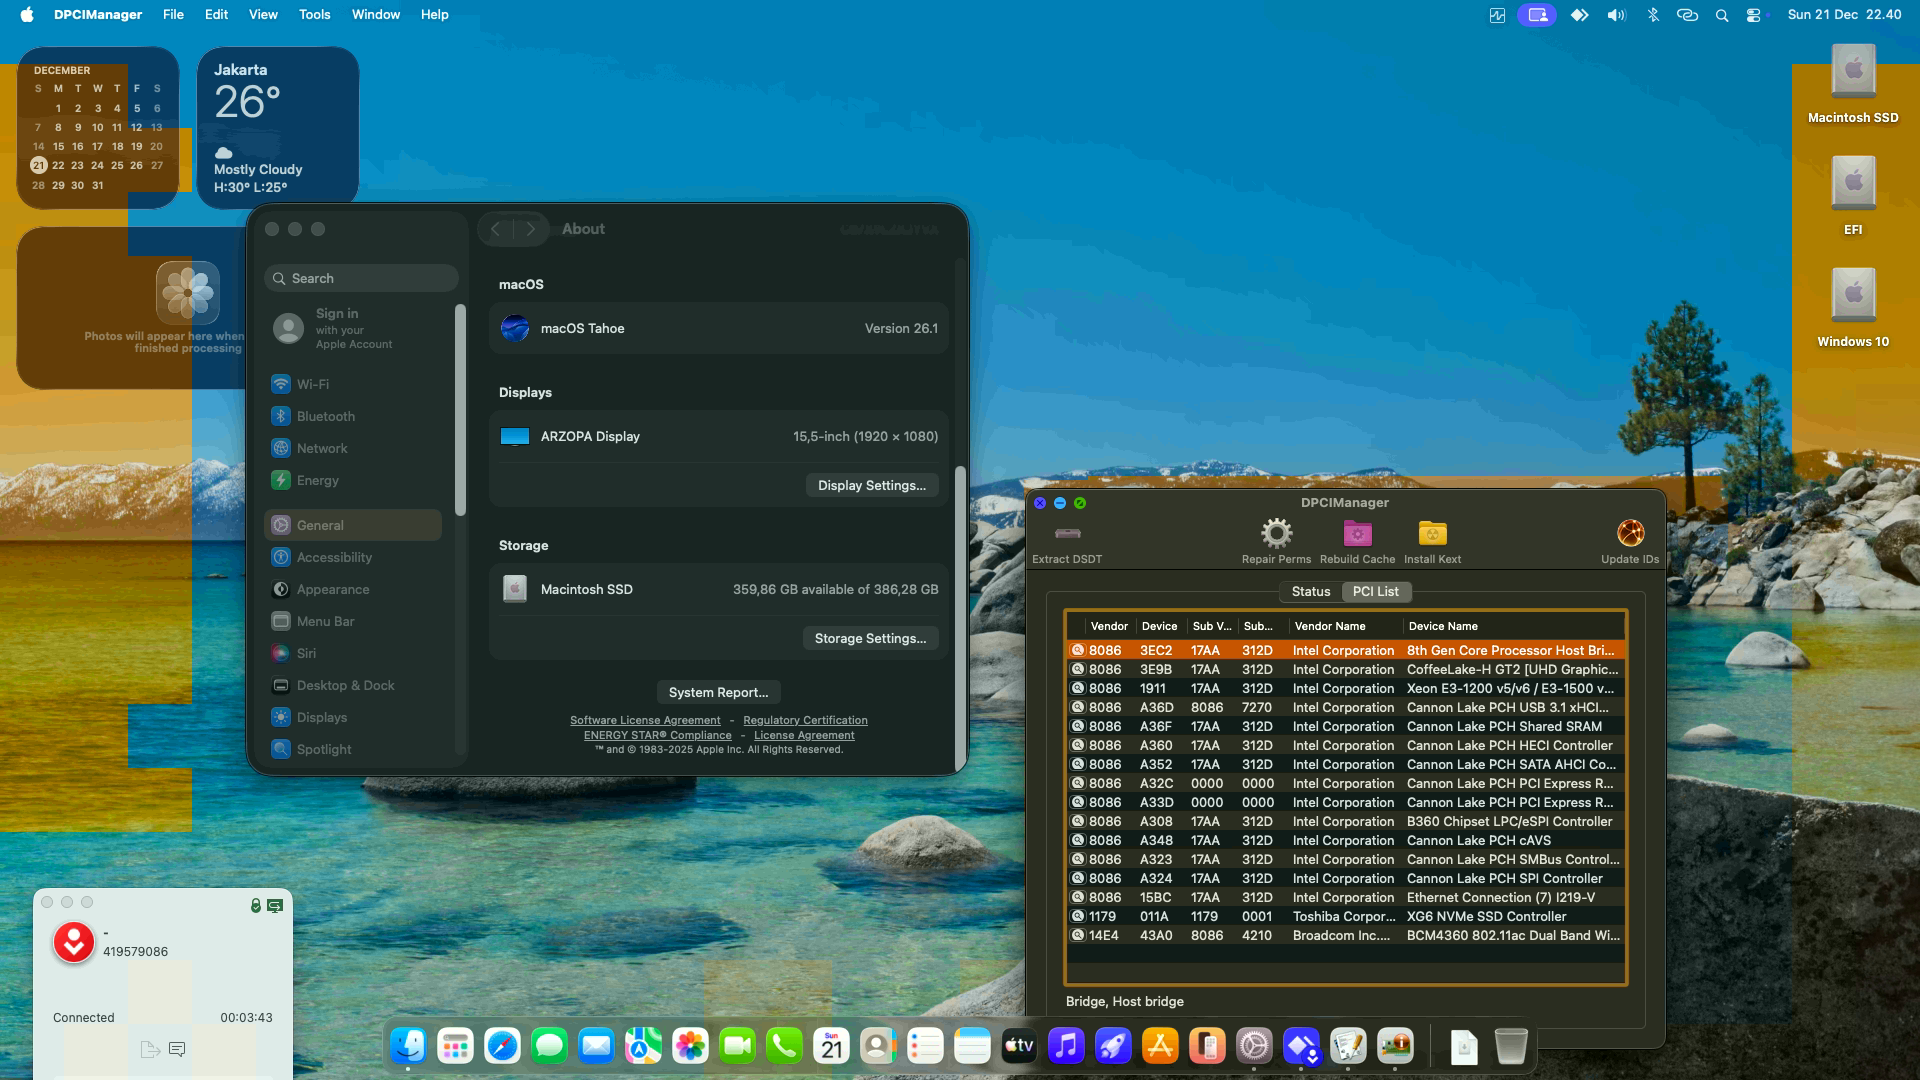Screen dimensions: 1920x1080
Task: Open Wi-Fi settings in the sidebar
Action: 353,384
